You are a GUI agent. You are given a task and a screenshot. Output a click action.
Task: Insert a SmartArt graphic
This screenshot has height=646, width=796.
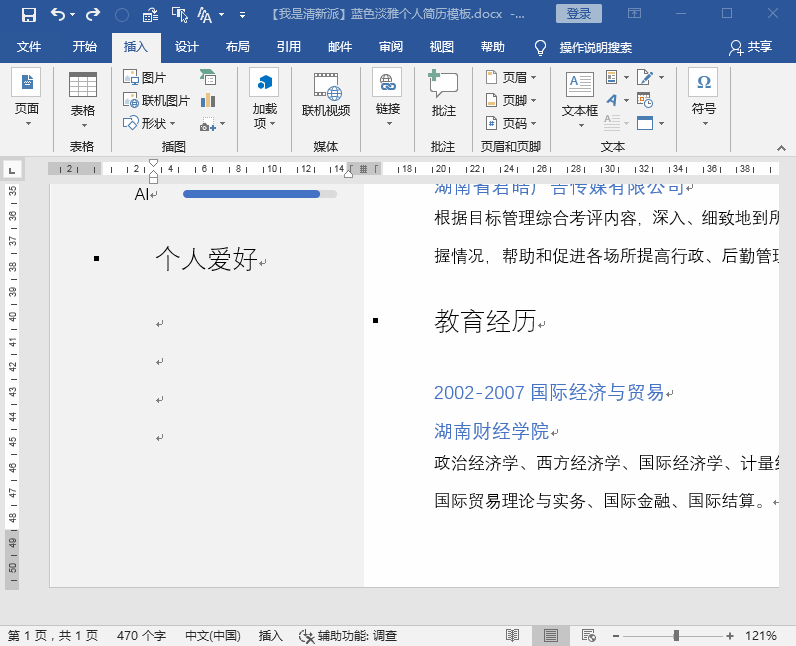[x=208, y=77]
